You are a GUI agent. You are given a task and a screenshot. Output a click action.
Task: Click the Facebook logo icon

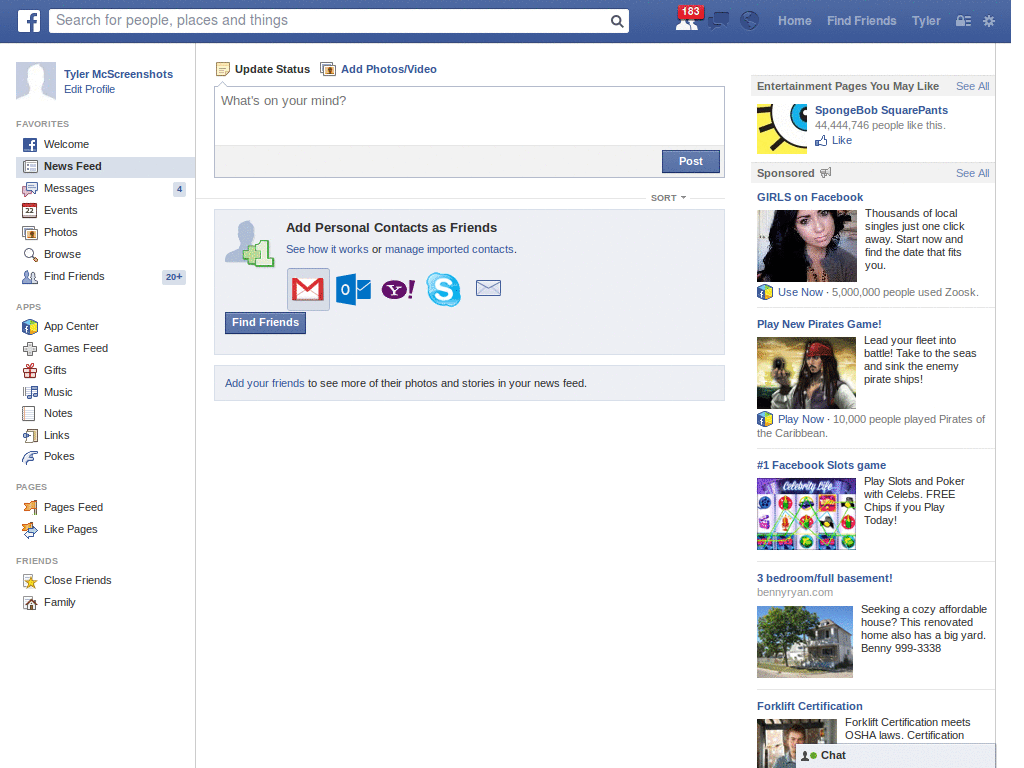(29, 21)
